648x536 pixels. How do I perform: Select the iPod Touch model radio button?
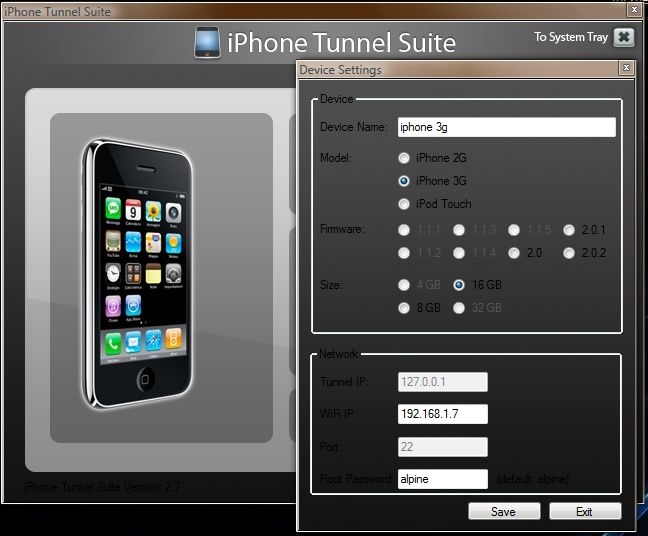tap(404, 204)
